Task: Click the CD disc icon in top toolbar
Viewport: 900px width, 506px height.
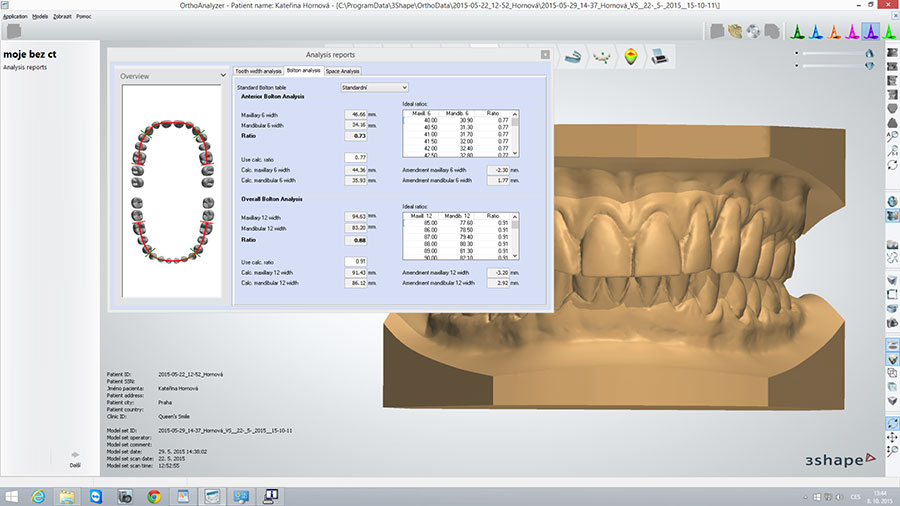Action: pyautogui.click(x=754, y=32)
